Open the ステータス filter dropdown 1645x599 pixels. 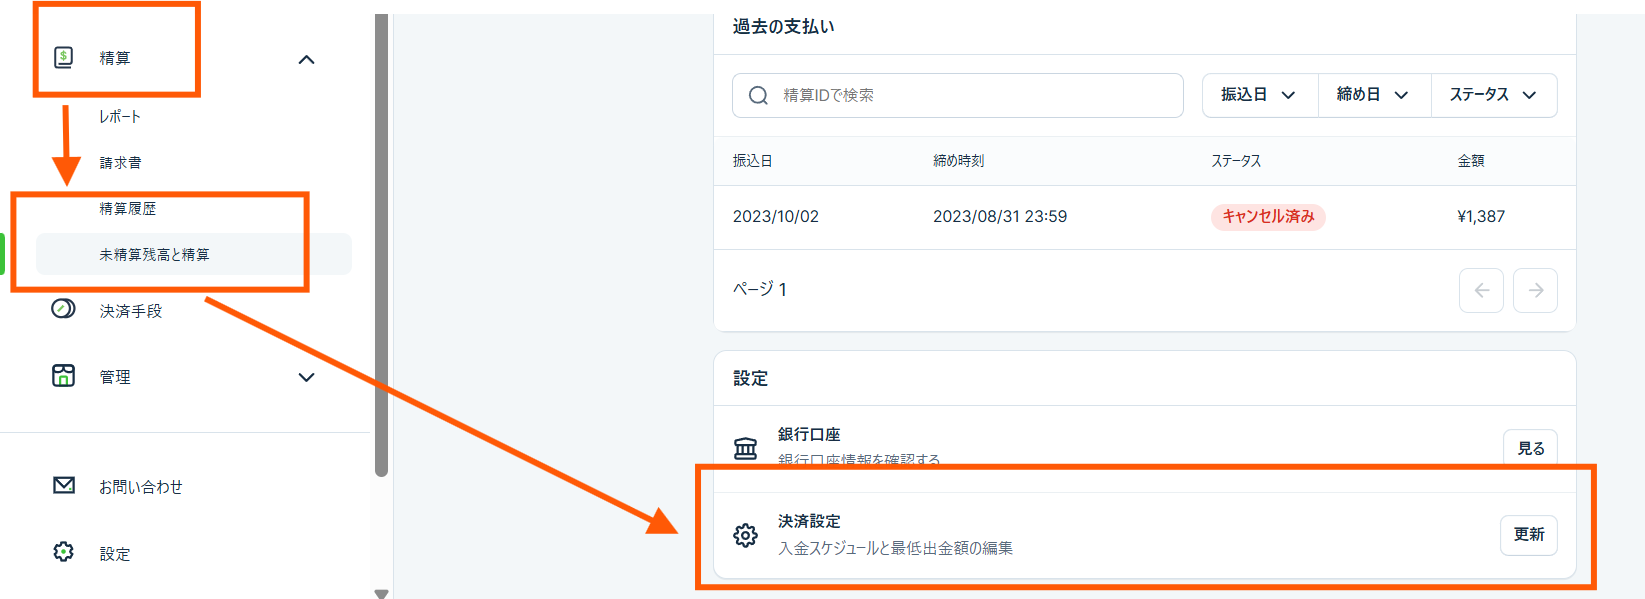[x=1493, y=95]
